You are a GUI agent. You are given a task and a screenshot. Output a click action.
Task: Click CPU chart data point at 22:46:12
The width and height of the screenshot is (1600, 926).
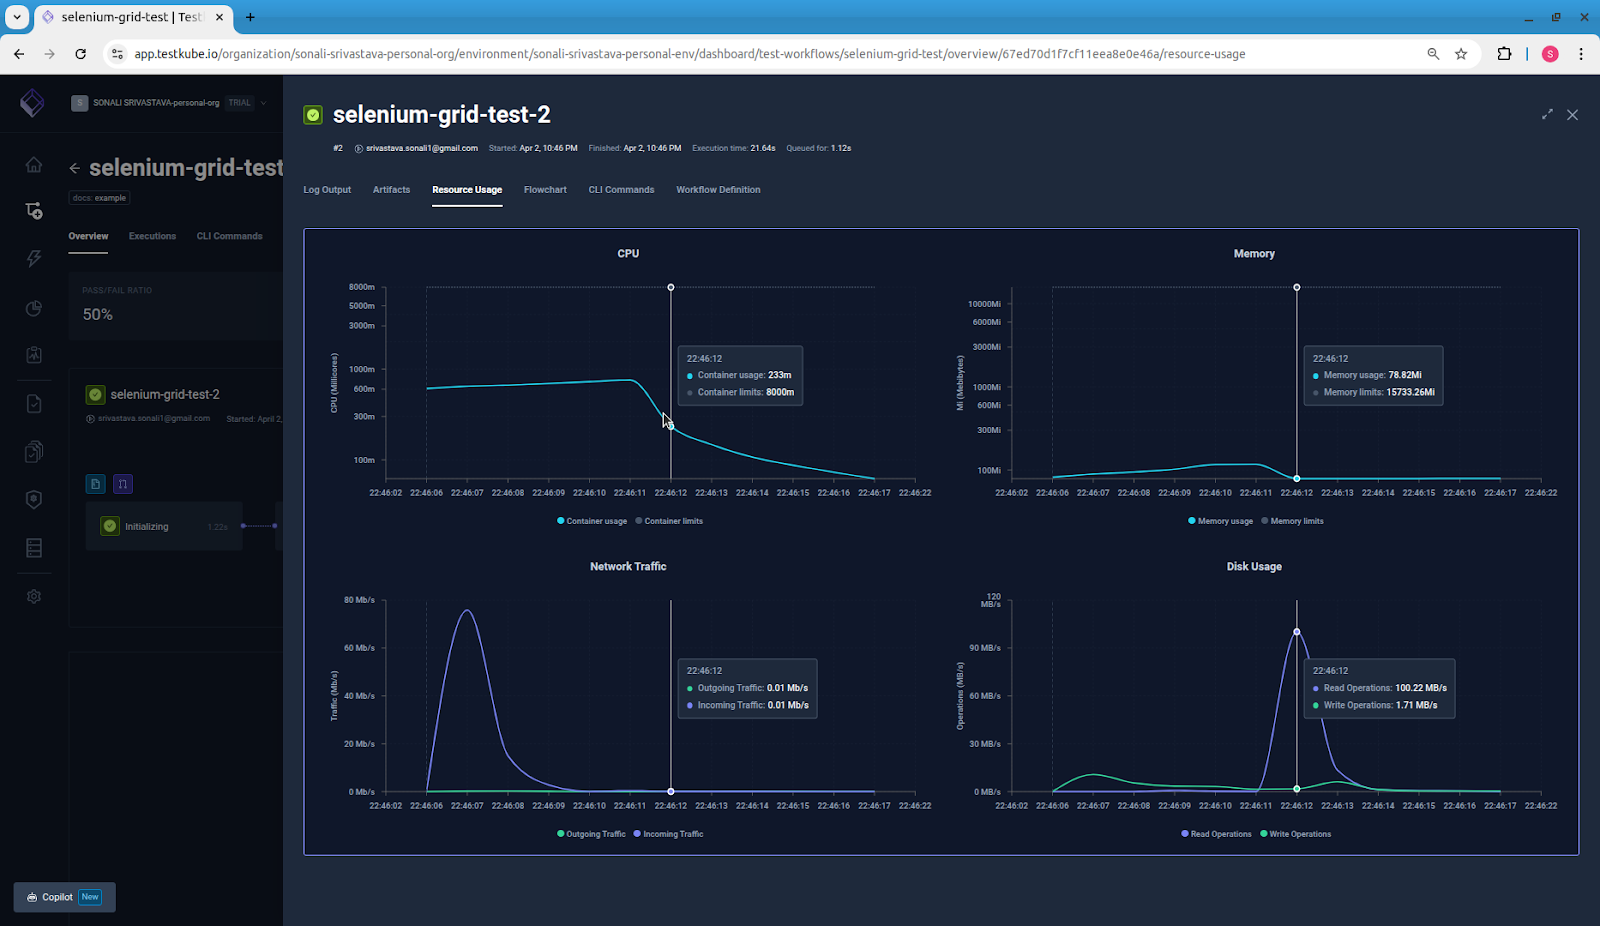click(671, 427)
